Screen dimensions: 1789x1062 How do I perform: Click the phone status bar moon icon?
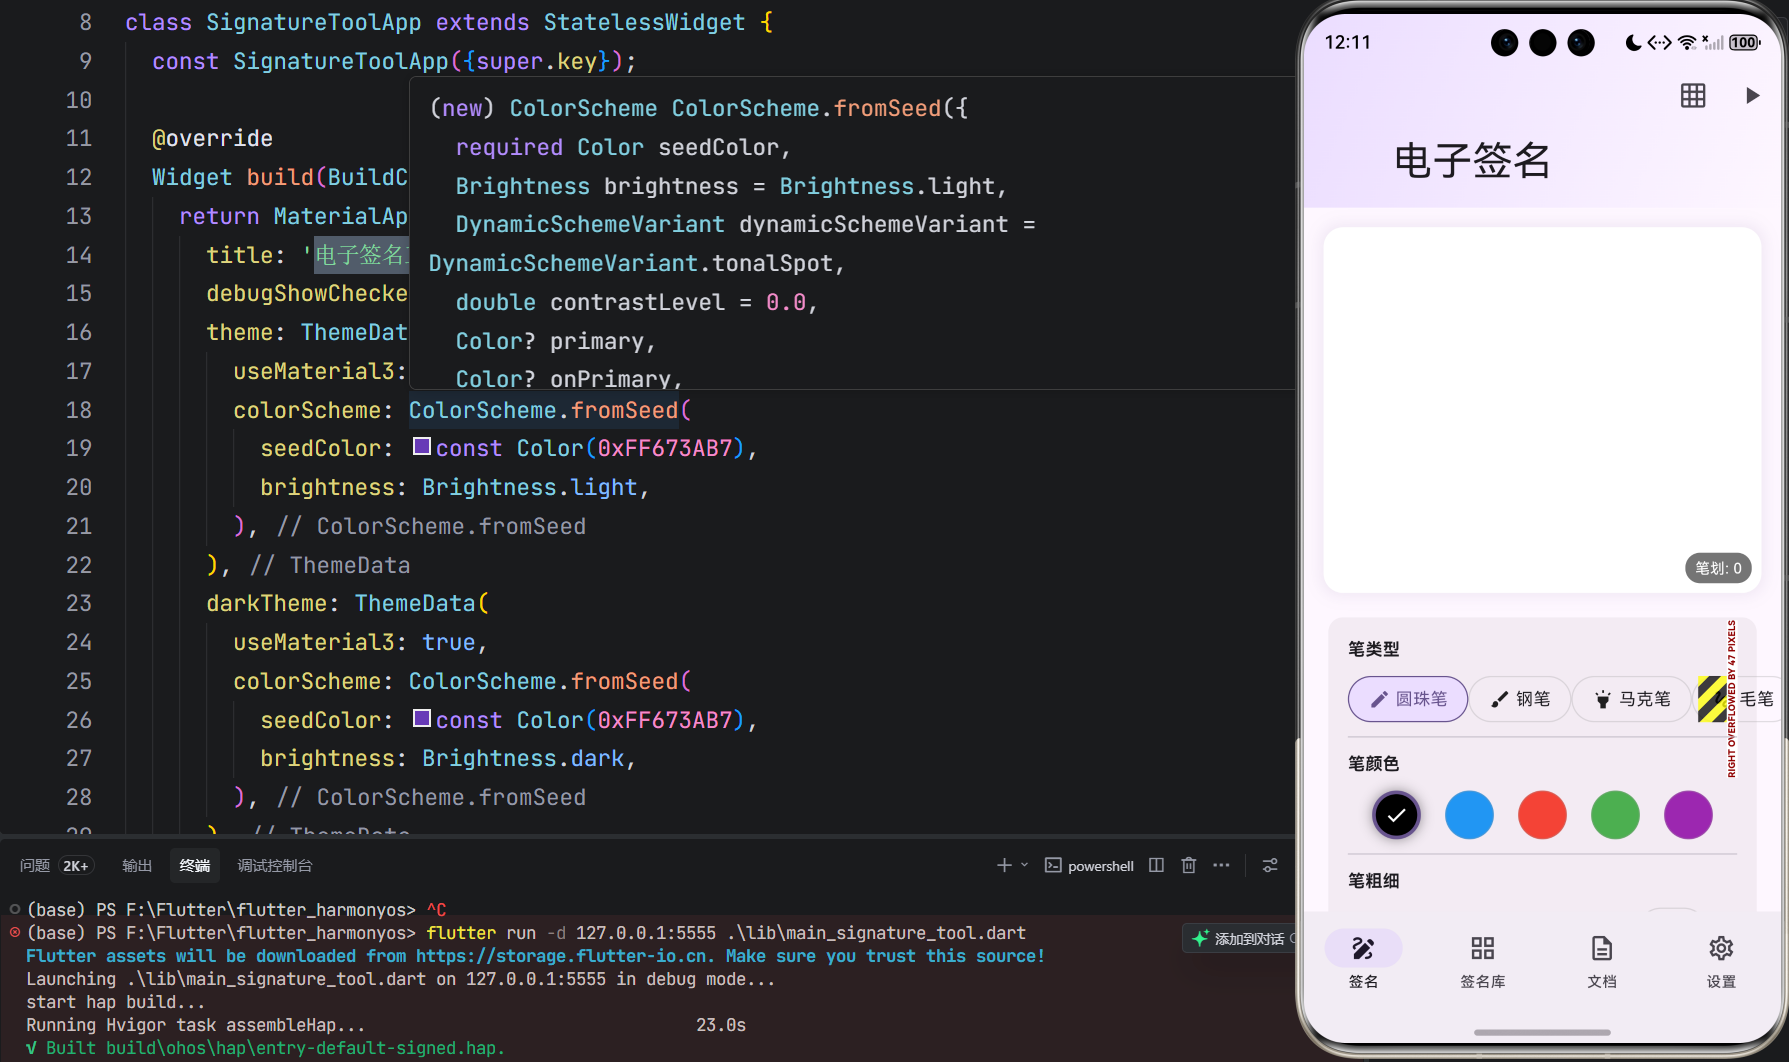coord(1633,42)
